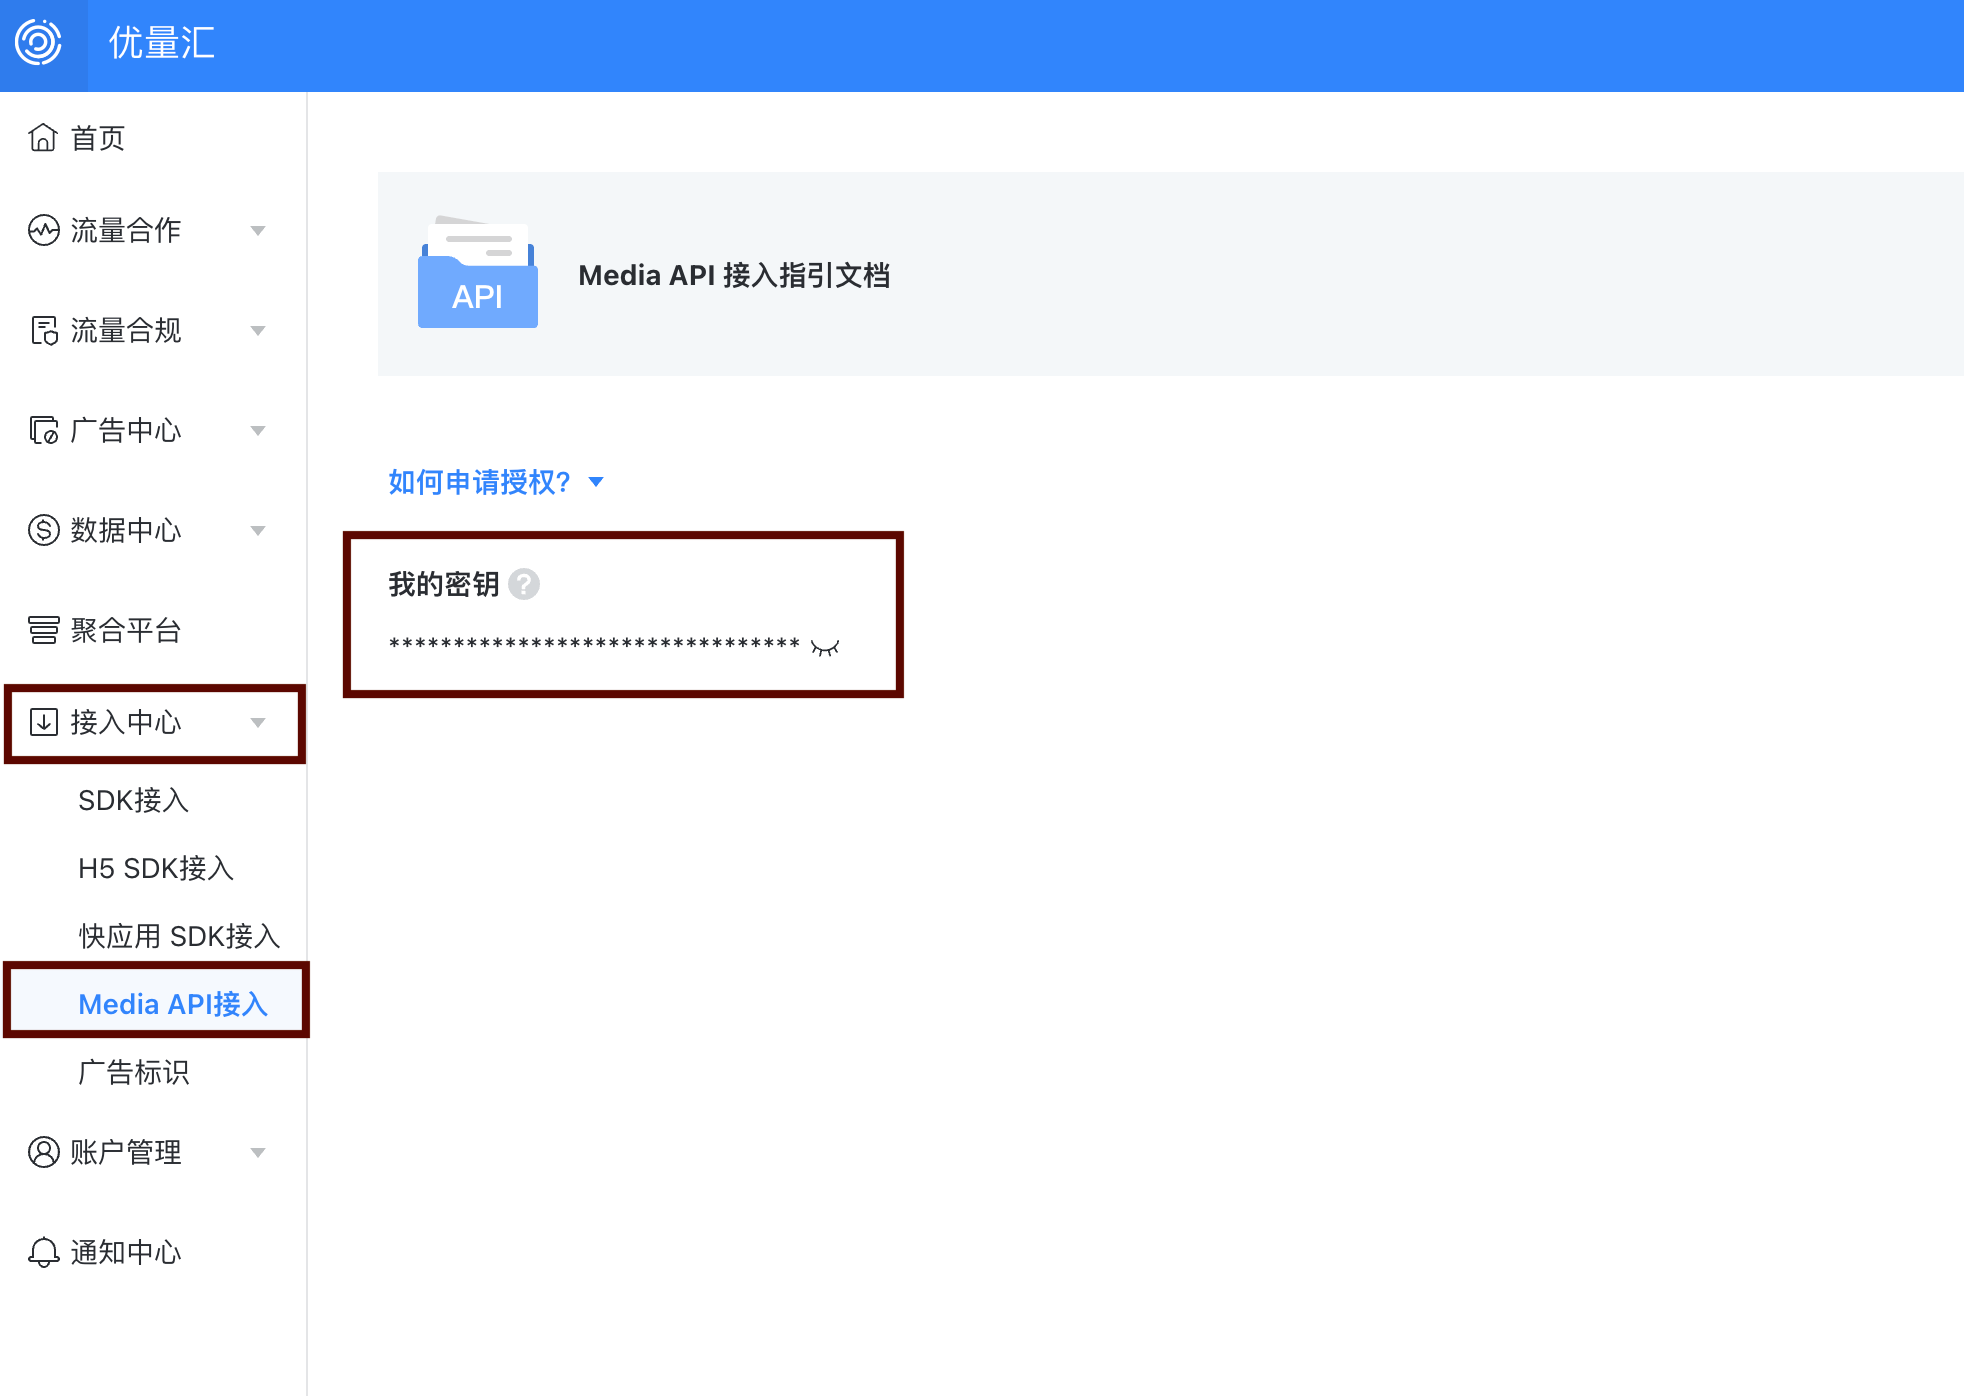Viewport: 1964px width, 1396px height.
Task: Reveal the masked secret key
Action: point(825,645)
